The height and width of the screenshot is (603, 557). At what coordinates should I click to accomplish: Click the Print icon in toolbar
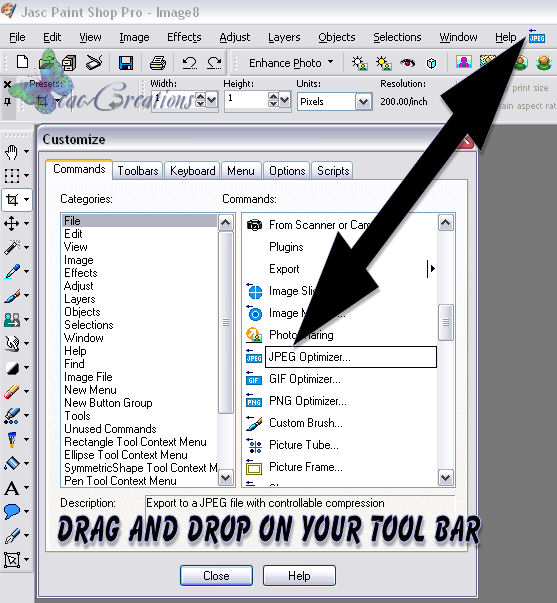(x=158, y=62)
